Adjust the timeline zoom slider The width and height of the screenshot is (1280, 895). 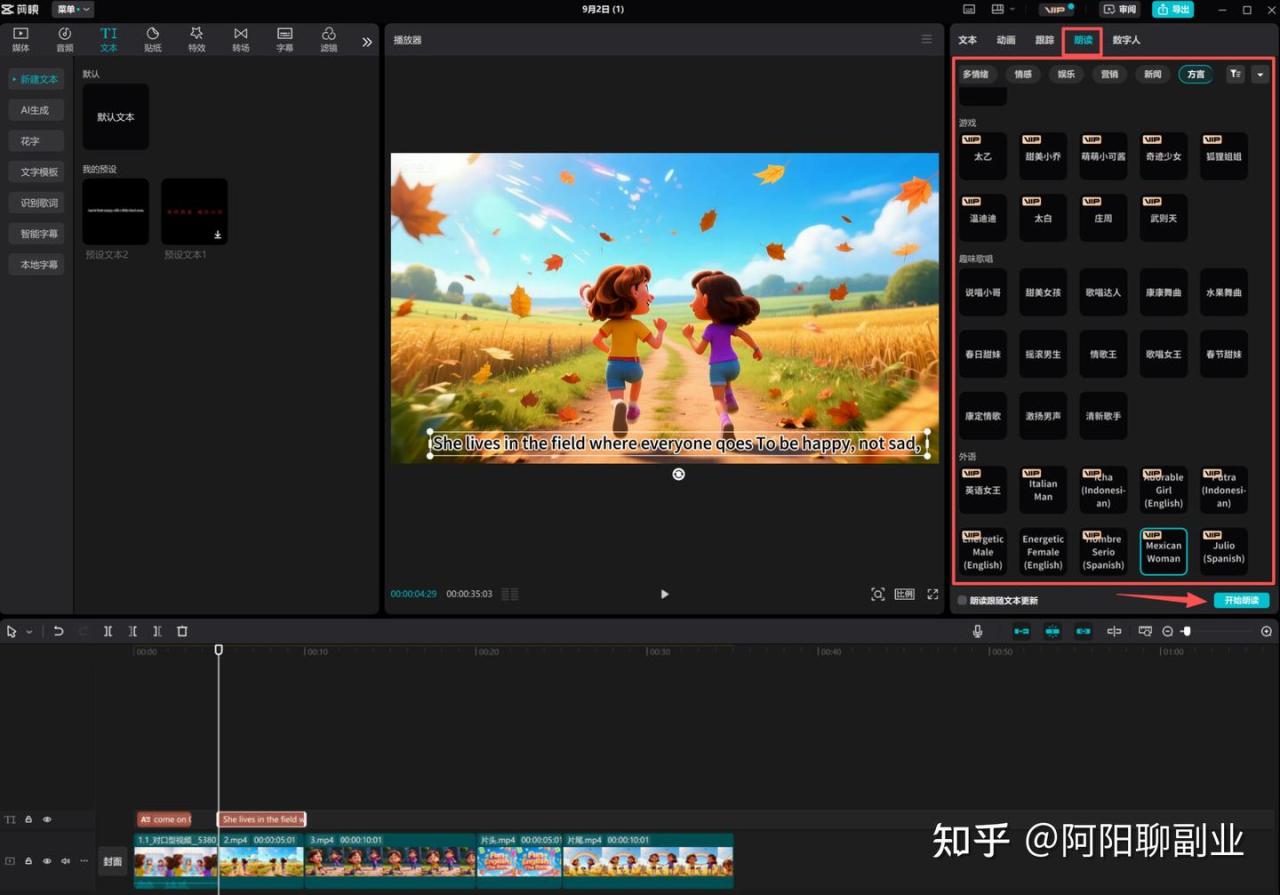pyautogui.click(x=1186, y=631)
